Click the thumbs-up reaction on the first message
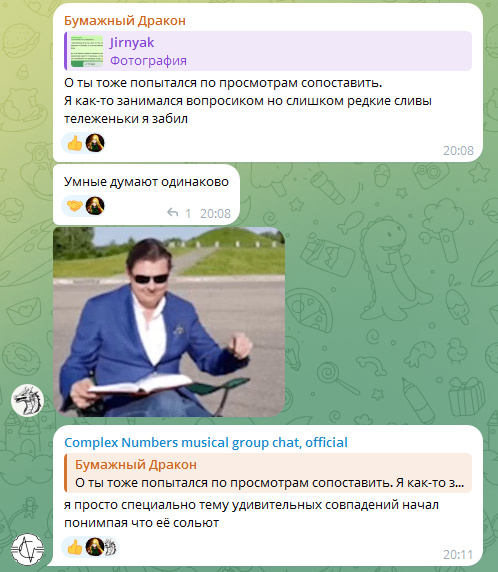This screenshot has height=572, width=498. click(x=75, y=143)
